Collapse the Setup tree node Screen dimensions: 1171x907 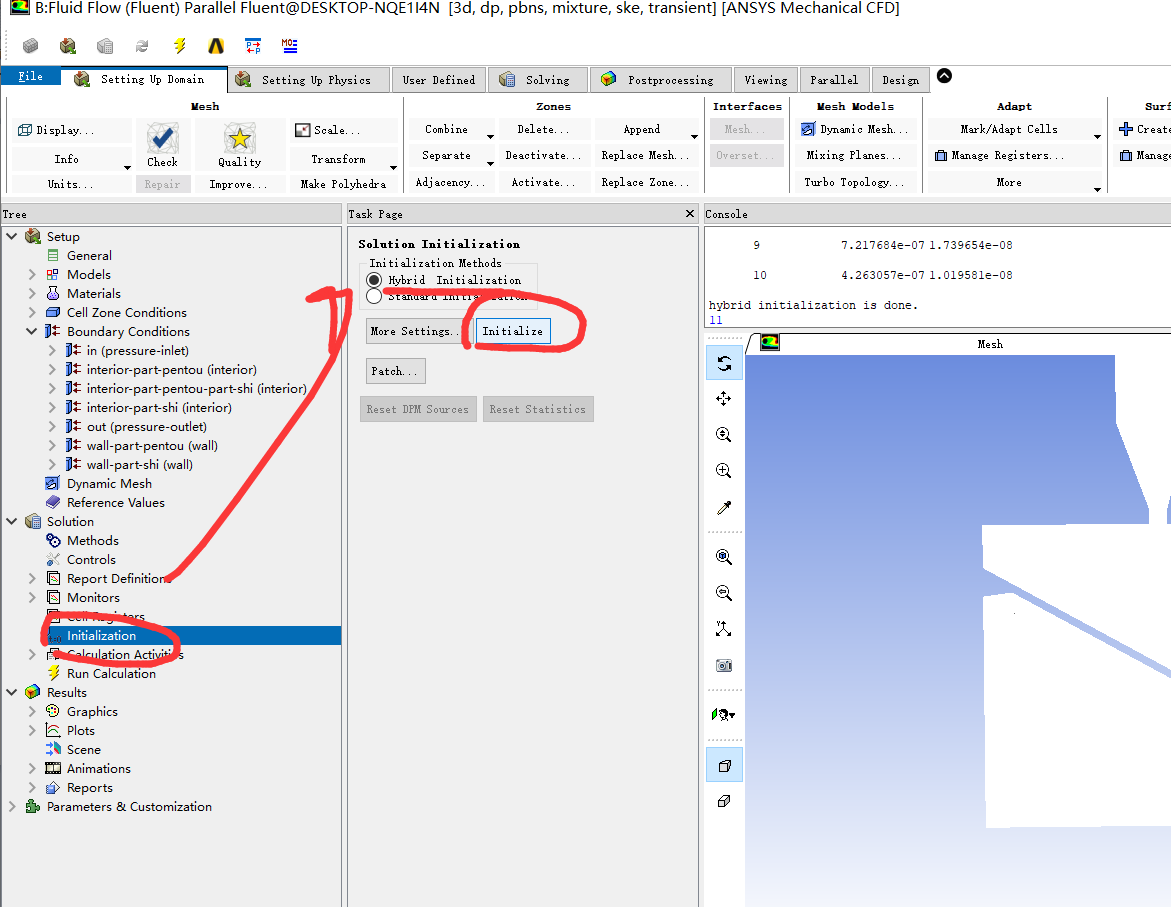[x=12, y=237]
